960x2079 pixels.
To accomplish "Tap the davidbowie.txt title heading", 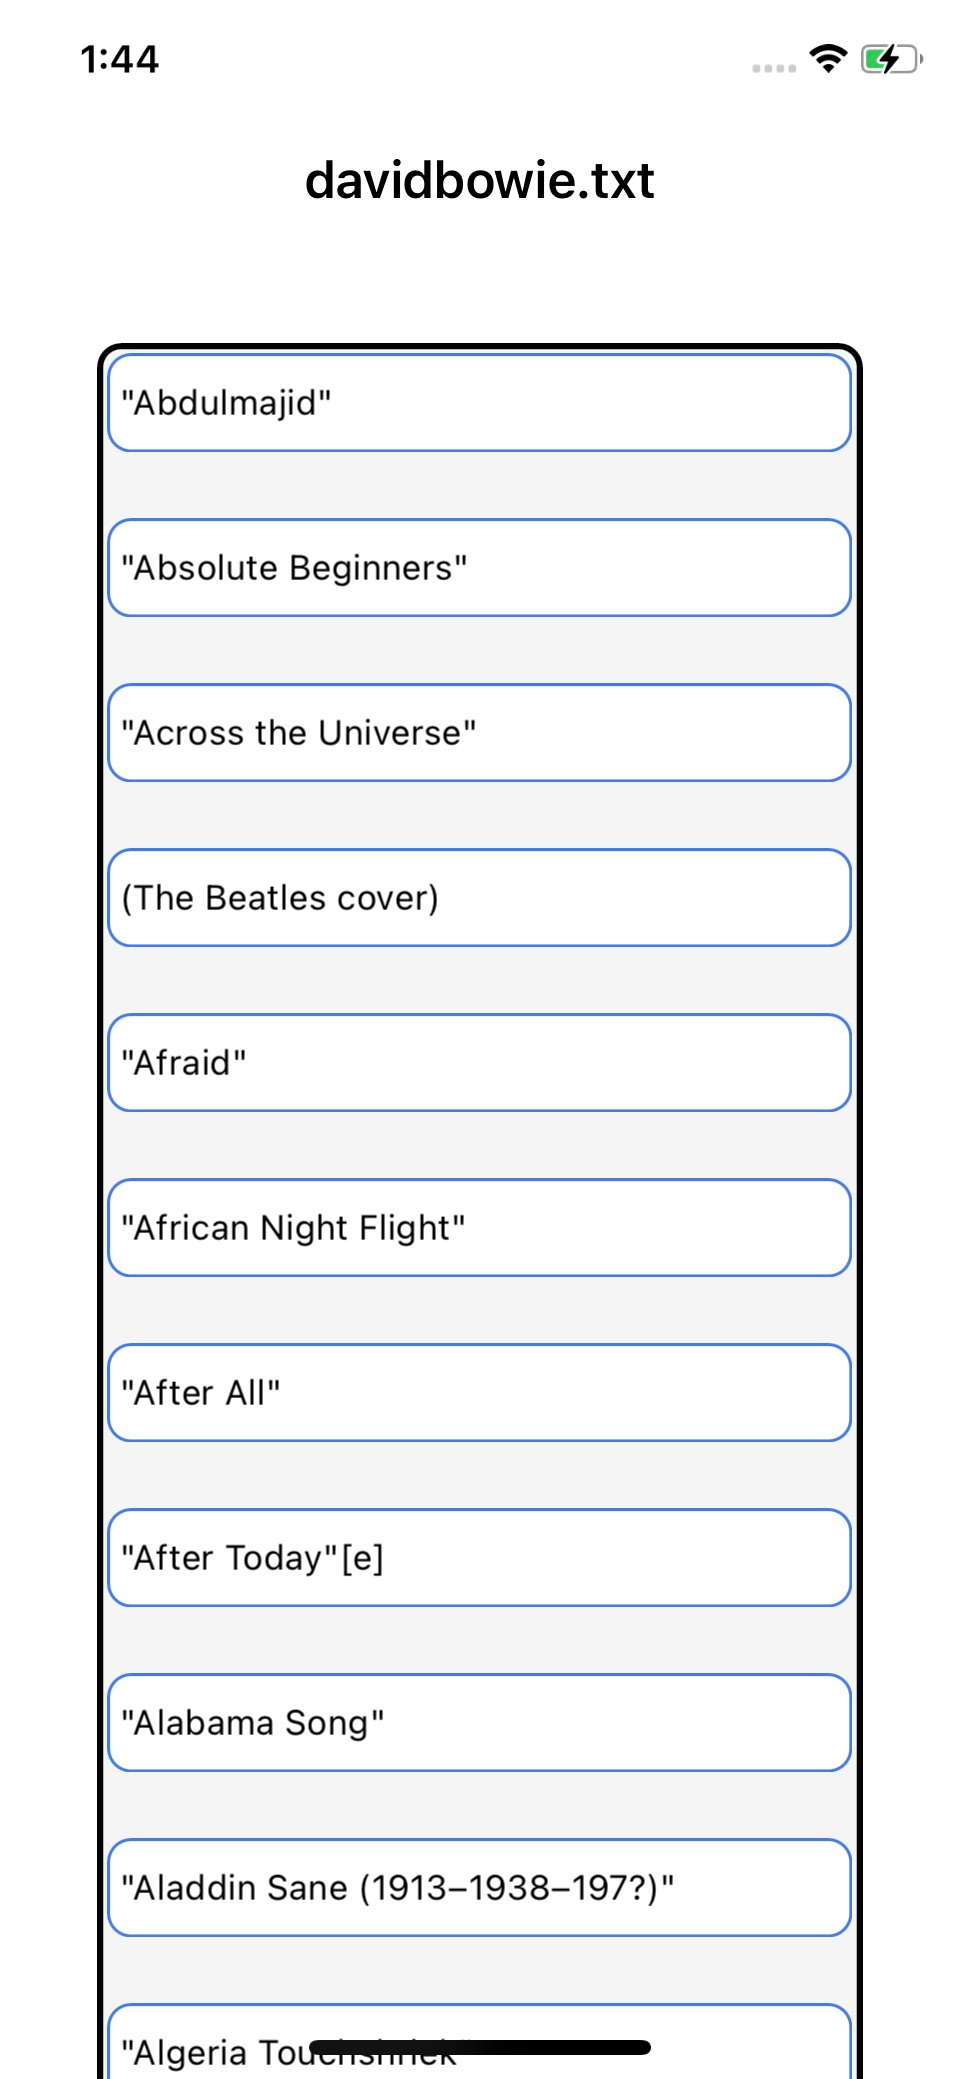I will tap(479, 181).
